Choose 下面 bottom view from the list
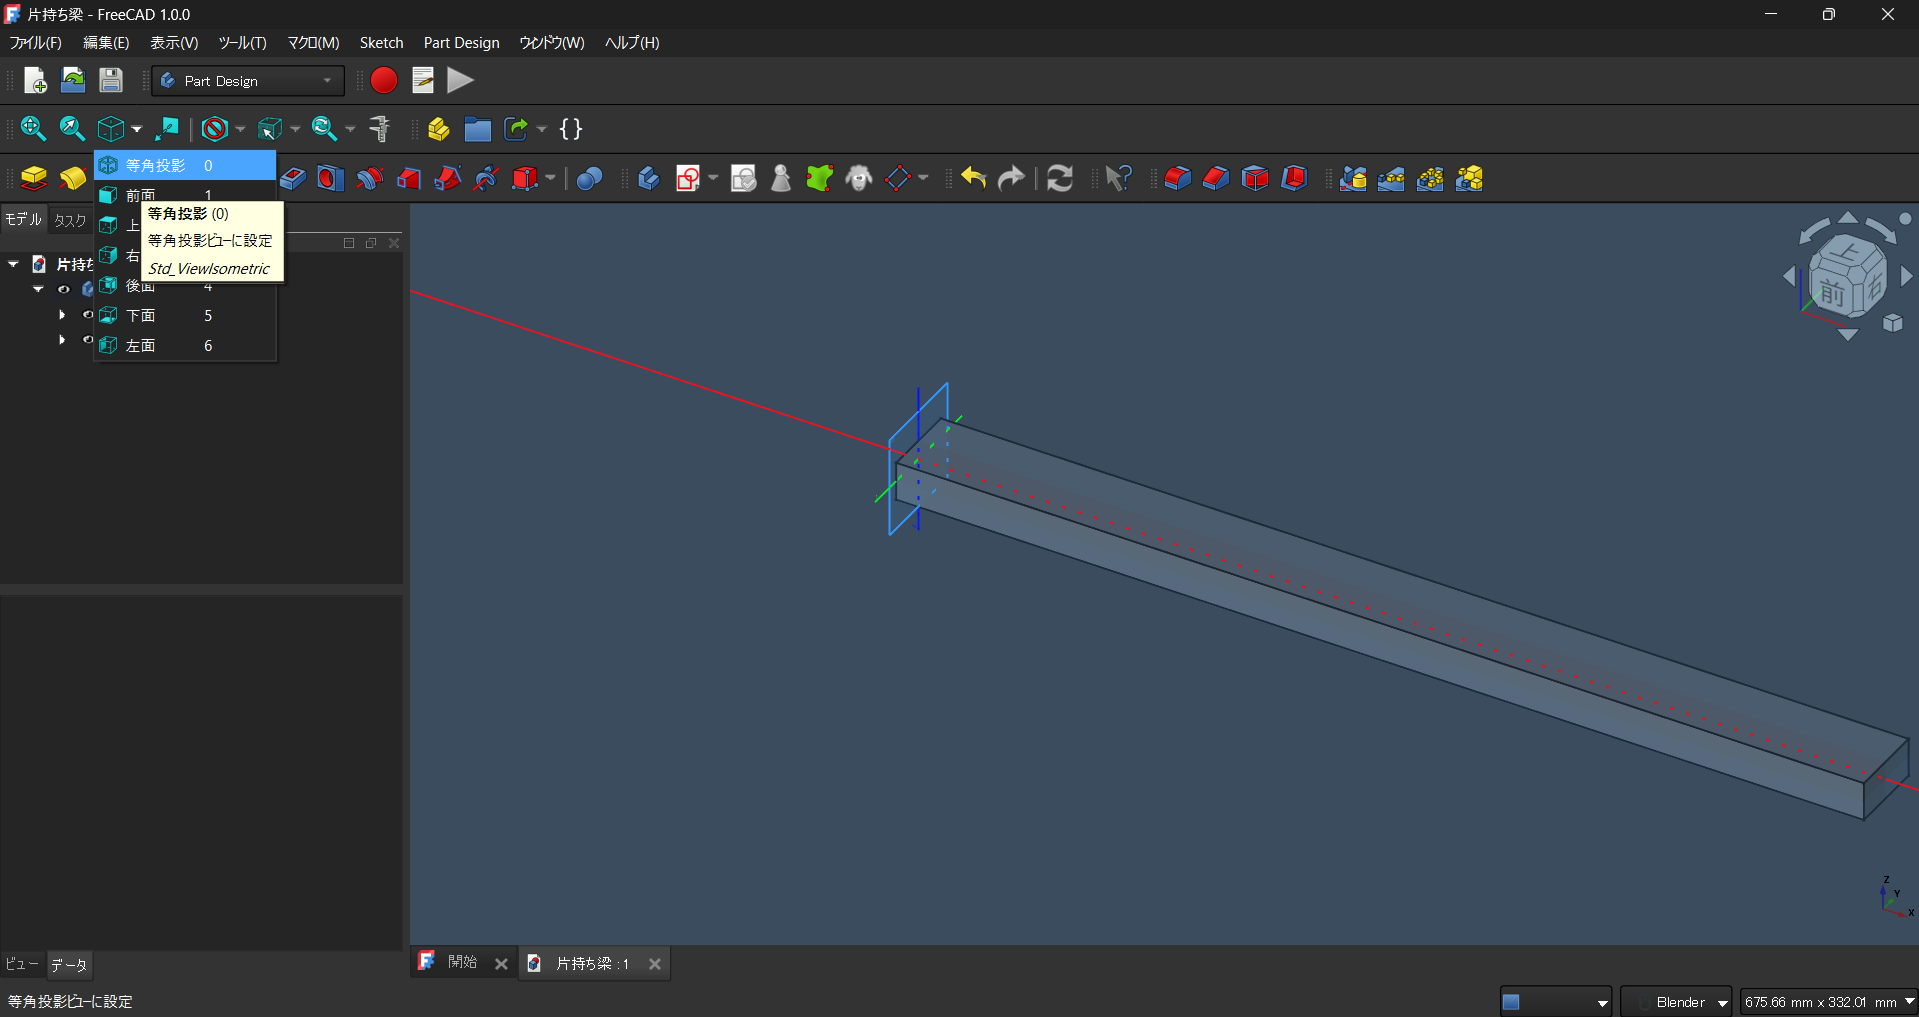1919x1017 pixels. click(x=185, y=315)
